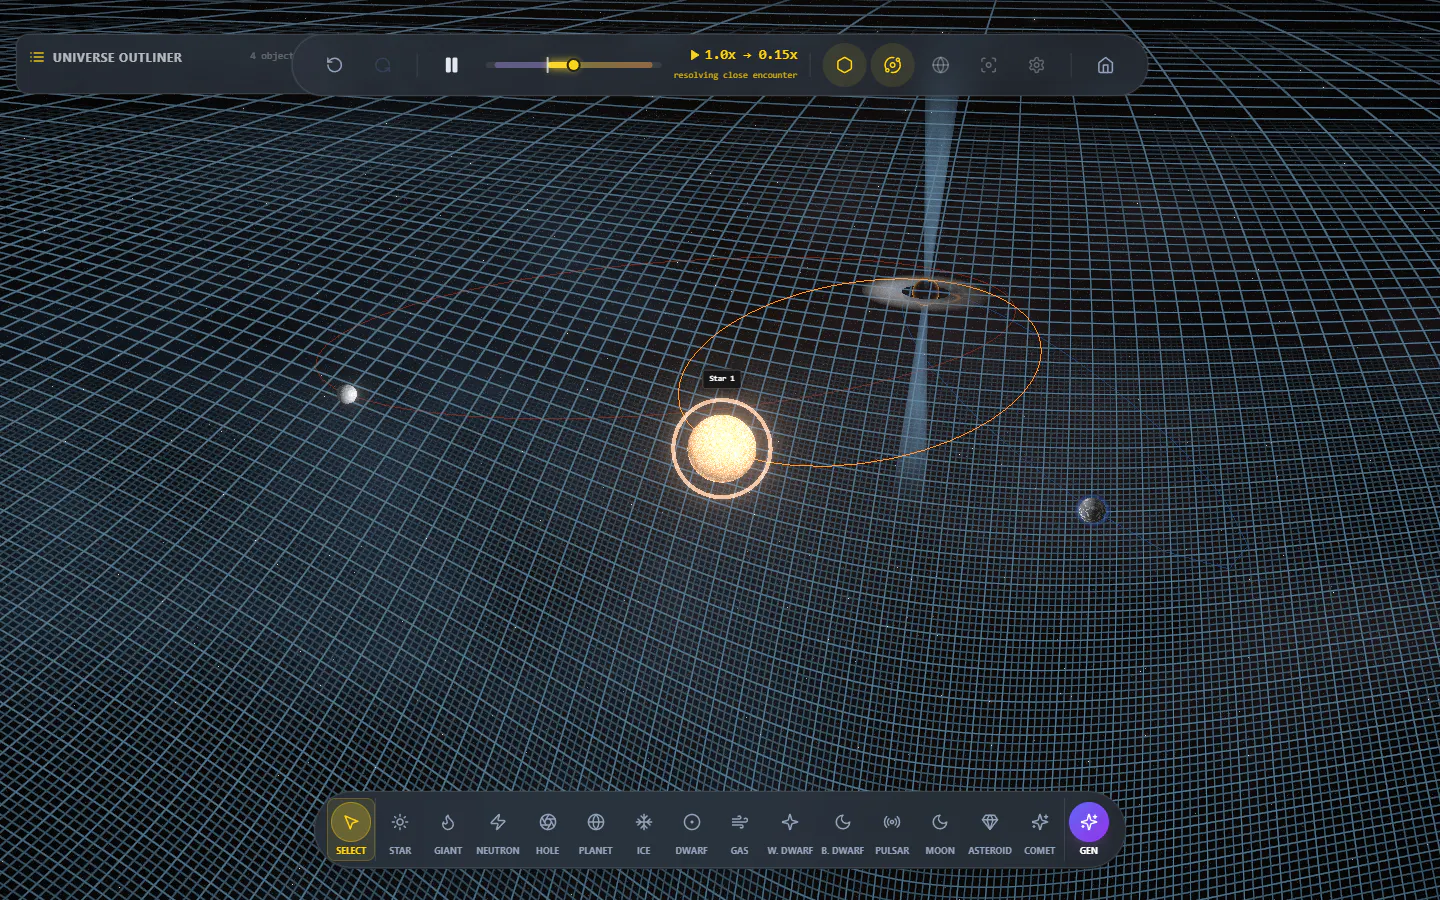Image resolution: width=1440 pixels, height=900 pixels.
Task: Select the Comet tool
Action: [1039, 830]
